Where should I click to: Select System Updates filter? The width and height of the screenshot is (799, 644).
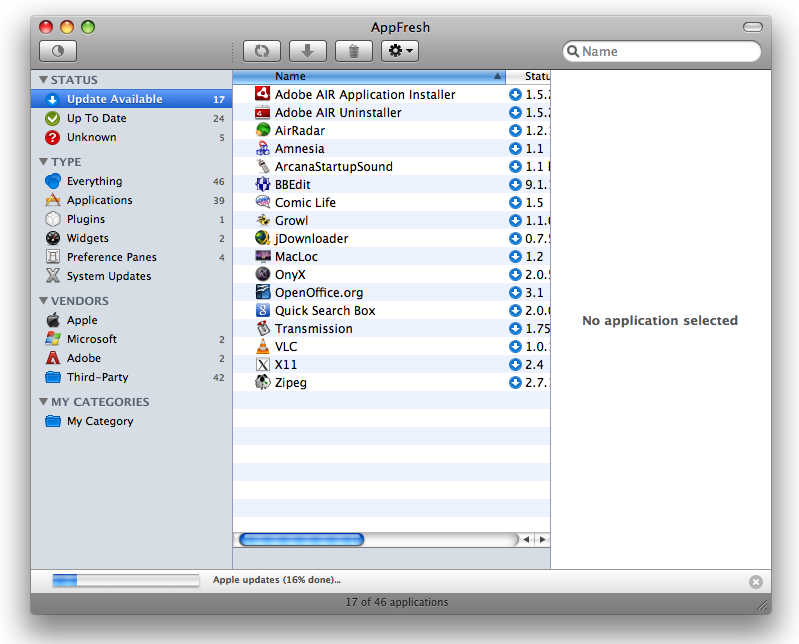point(131,276)
